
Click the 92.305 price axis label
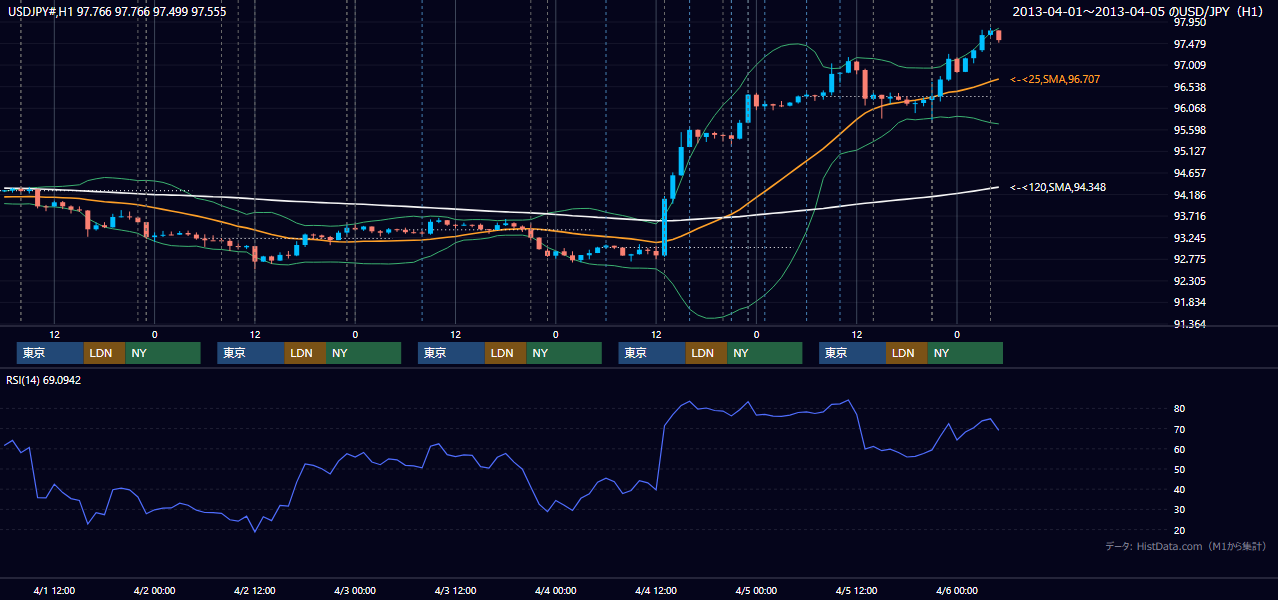pyautogui.click(x=1188, y=281)
